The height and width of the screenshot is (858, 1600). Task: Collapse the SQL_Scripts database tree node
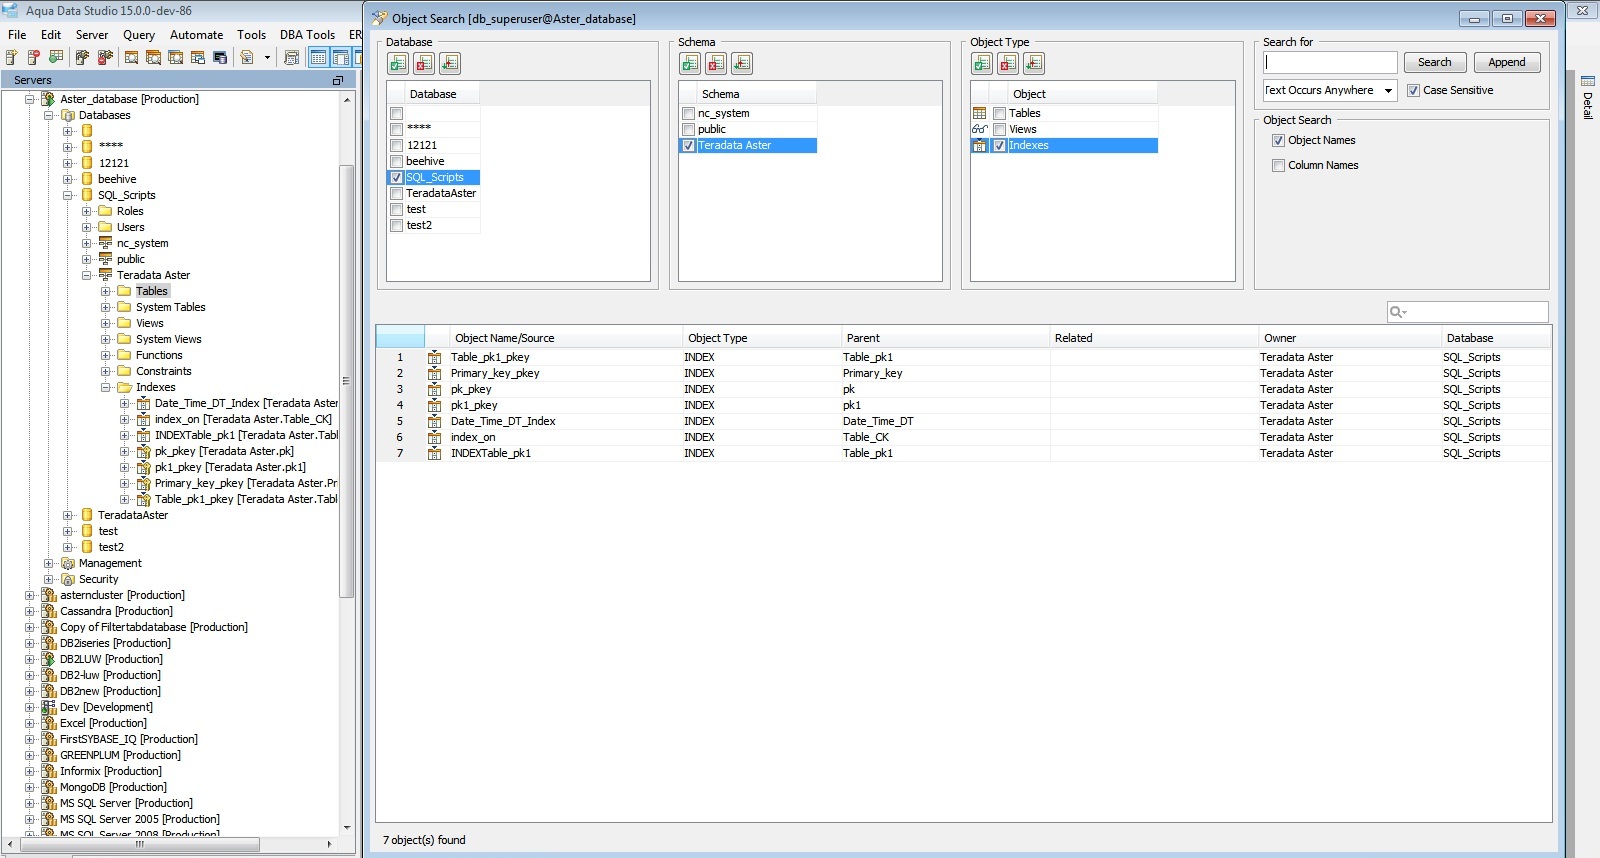[x=68, y=195]
